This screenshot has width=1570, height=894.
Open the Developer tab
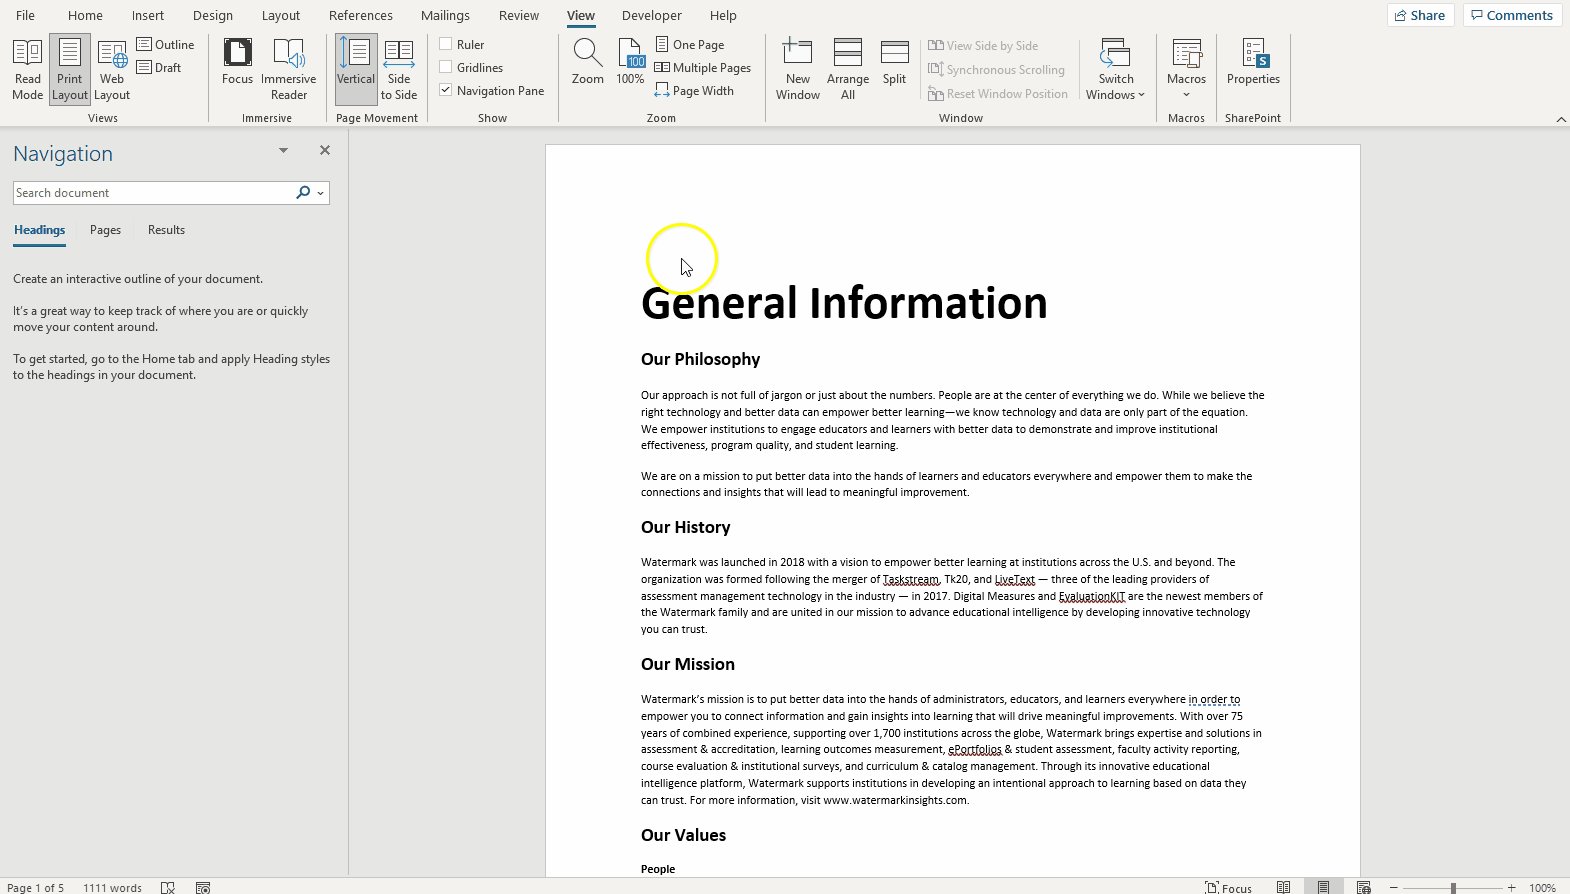652,15
